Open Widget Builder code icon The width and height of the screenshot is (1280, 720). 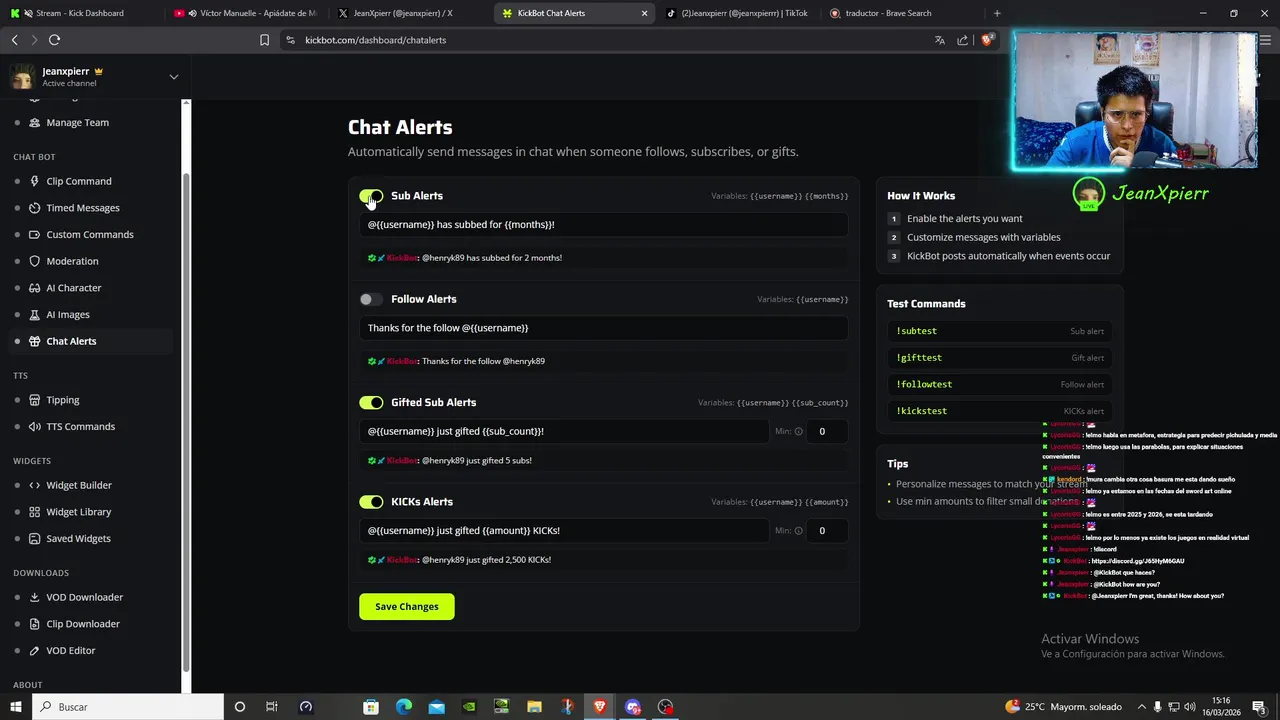[34, 485]
